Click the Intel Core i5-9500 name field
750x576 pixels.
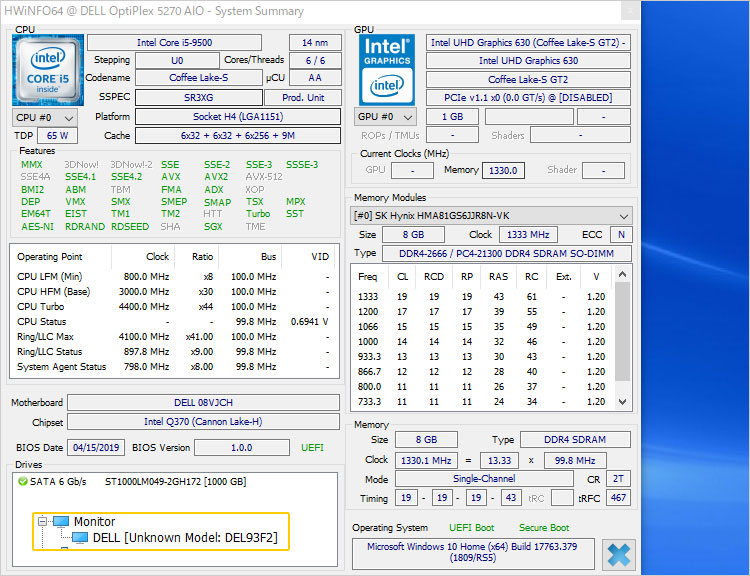click(x=175, y=43)
